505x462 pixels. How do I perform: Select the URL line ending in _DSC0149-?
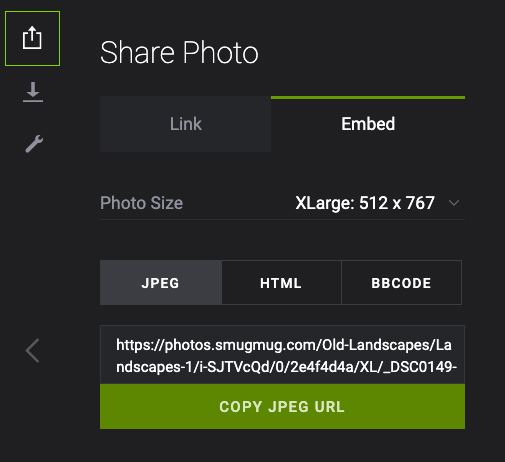pos(286,367)
